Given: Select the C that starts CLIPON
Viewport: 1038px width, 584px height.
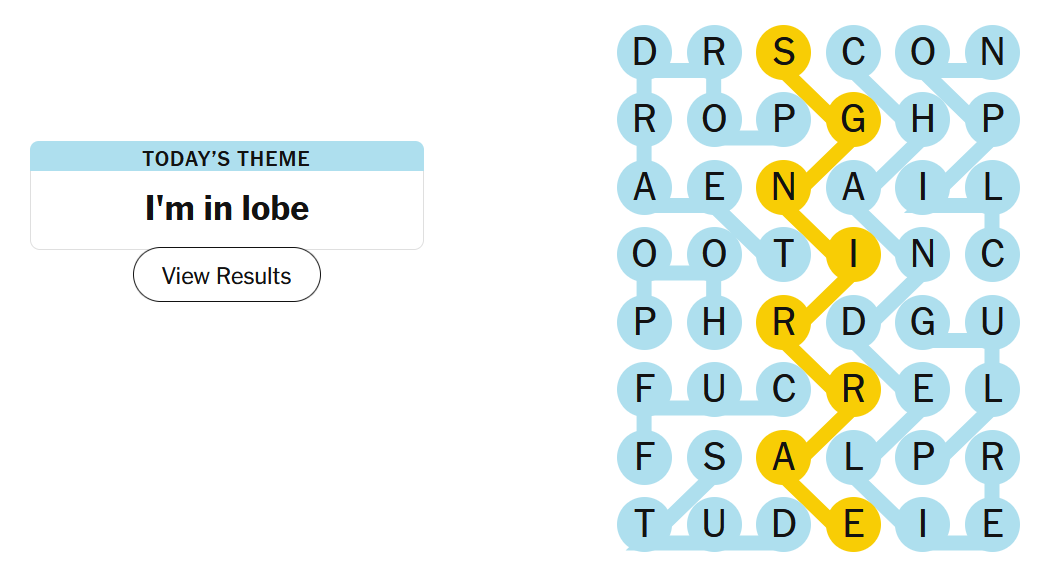Looking at the screenshot, I should (x=991, y=254).
